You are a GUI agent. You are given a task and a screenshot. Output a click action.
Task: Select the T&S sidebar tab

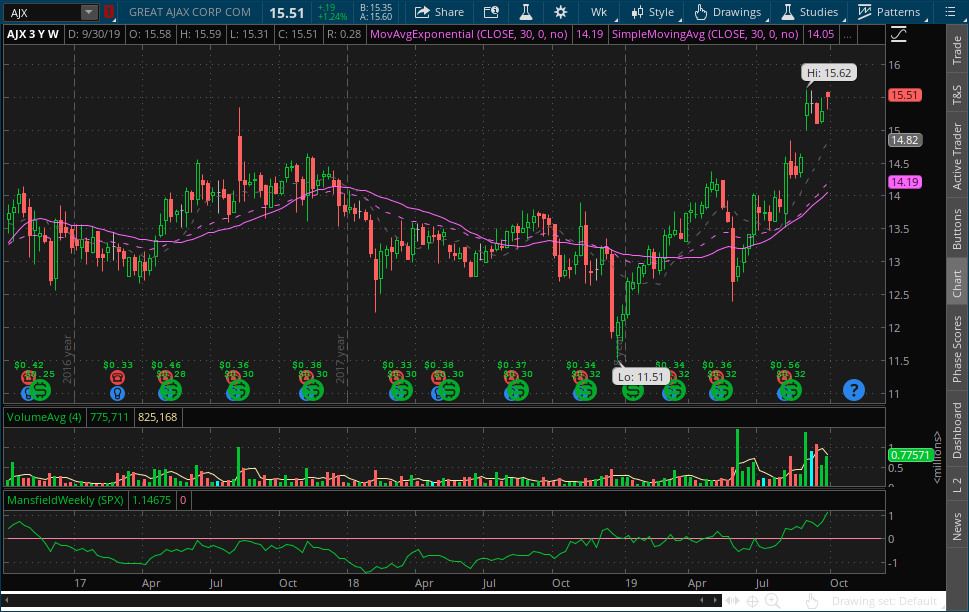(x=957, y=95)
